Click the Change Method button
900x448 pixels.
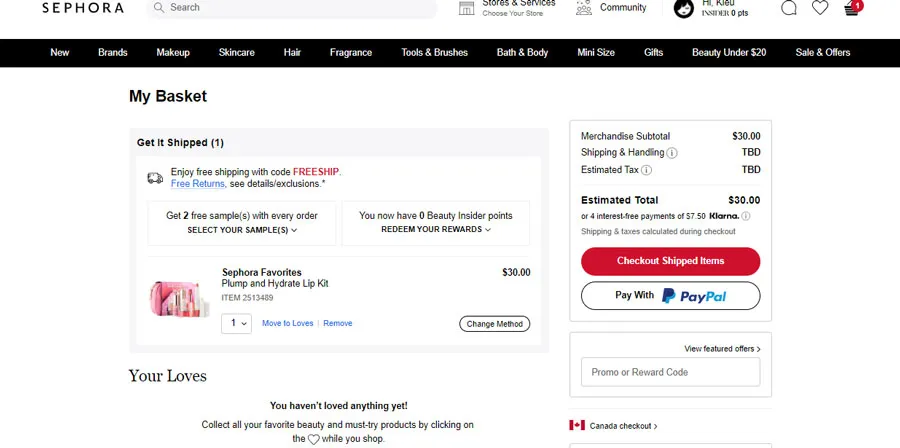click(x=495, y=324)
